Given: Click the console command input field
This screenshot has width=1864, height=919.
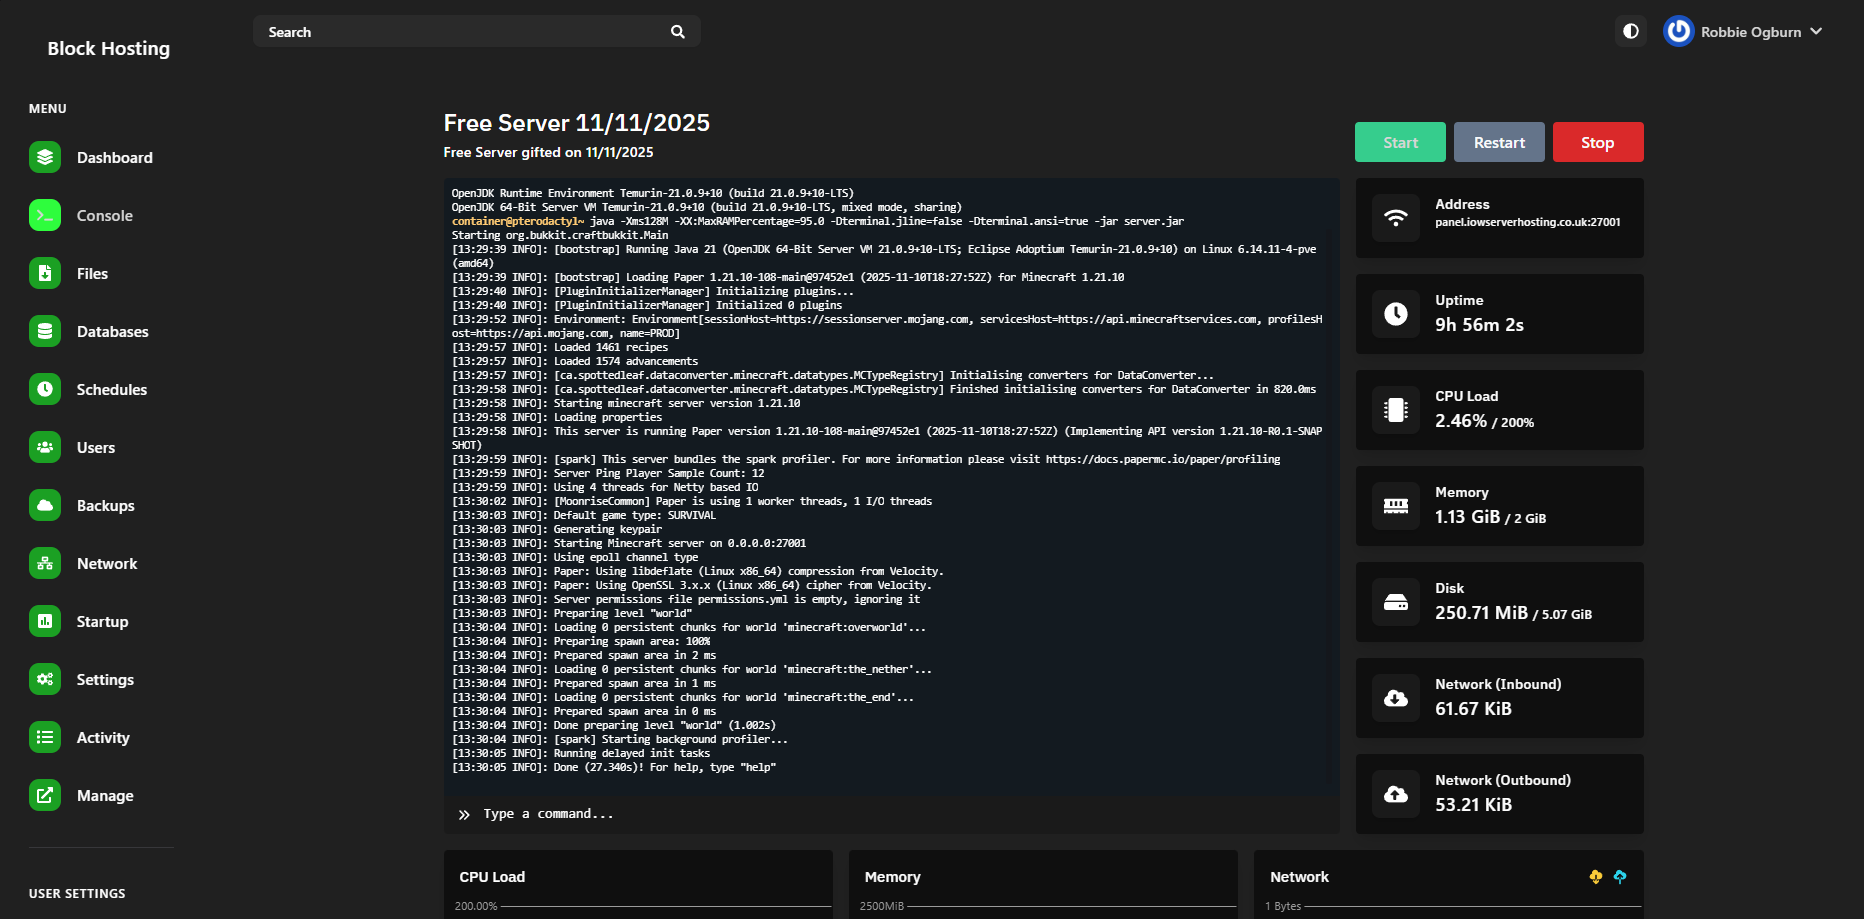Looking at the screenshot, I should [x=891, y=814].
